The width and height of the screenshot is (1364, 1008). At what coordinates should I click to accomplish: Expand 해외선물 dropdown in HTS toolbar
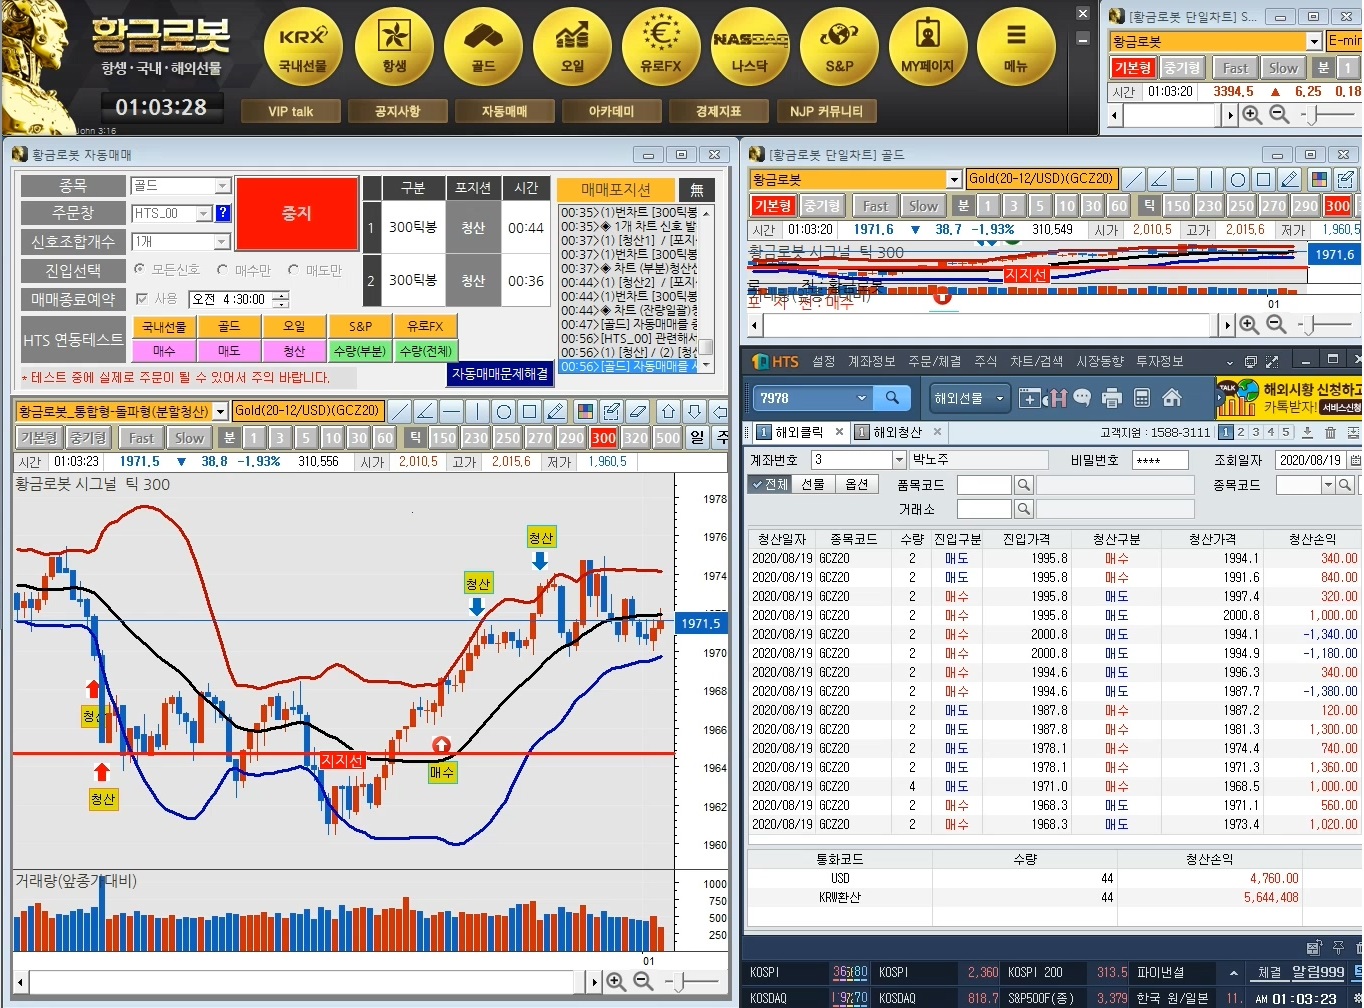[x=999, y=398]
